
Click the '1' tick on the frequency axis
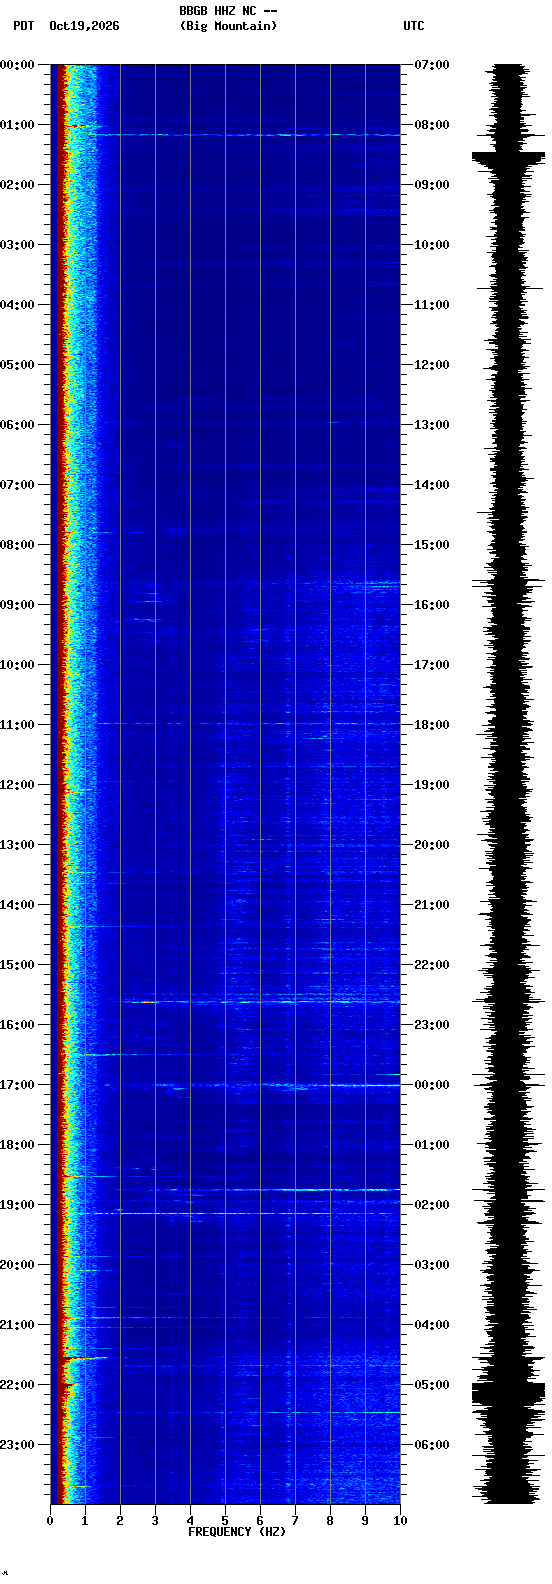(85, 1521)
